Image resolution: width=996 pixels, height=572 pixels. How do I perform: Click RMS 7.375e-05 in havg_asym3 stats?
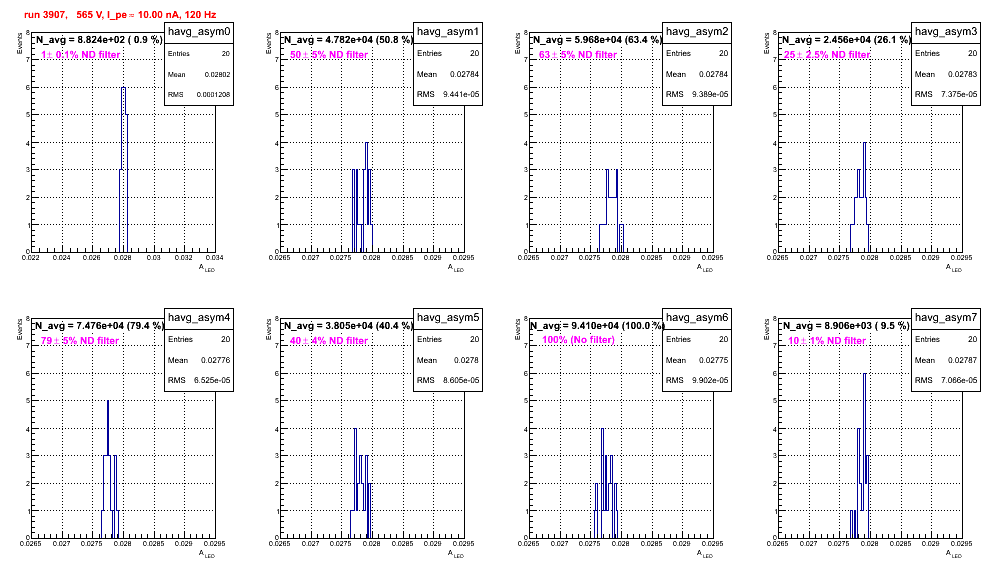tap(946, 94)
